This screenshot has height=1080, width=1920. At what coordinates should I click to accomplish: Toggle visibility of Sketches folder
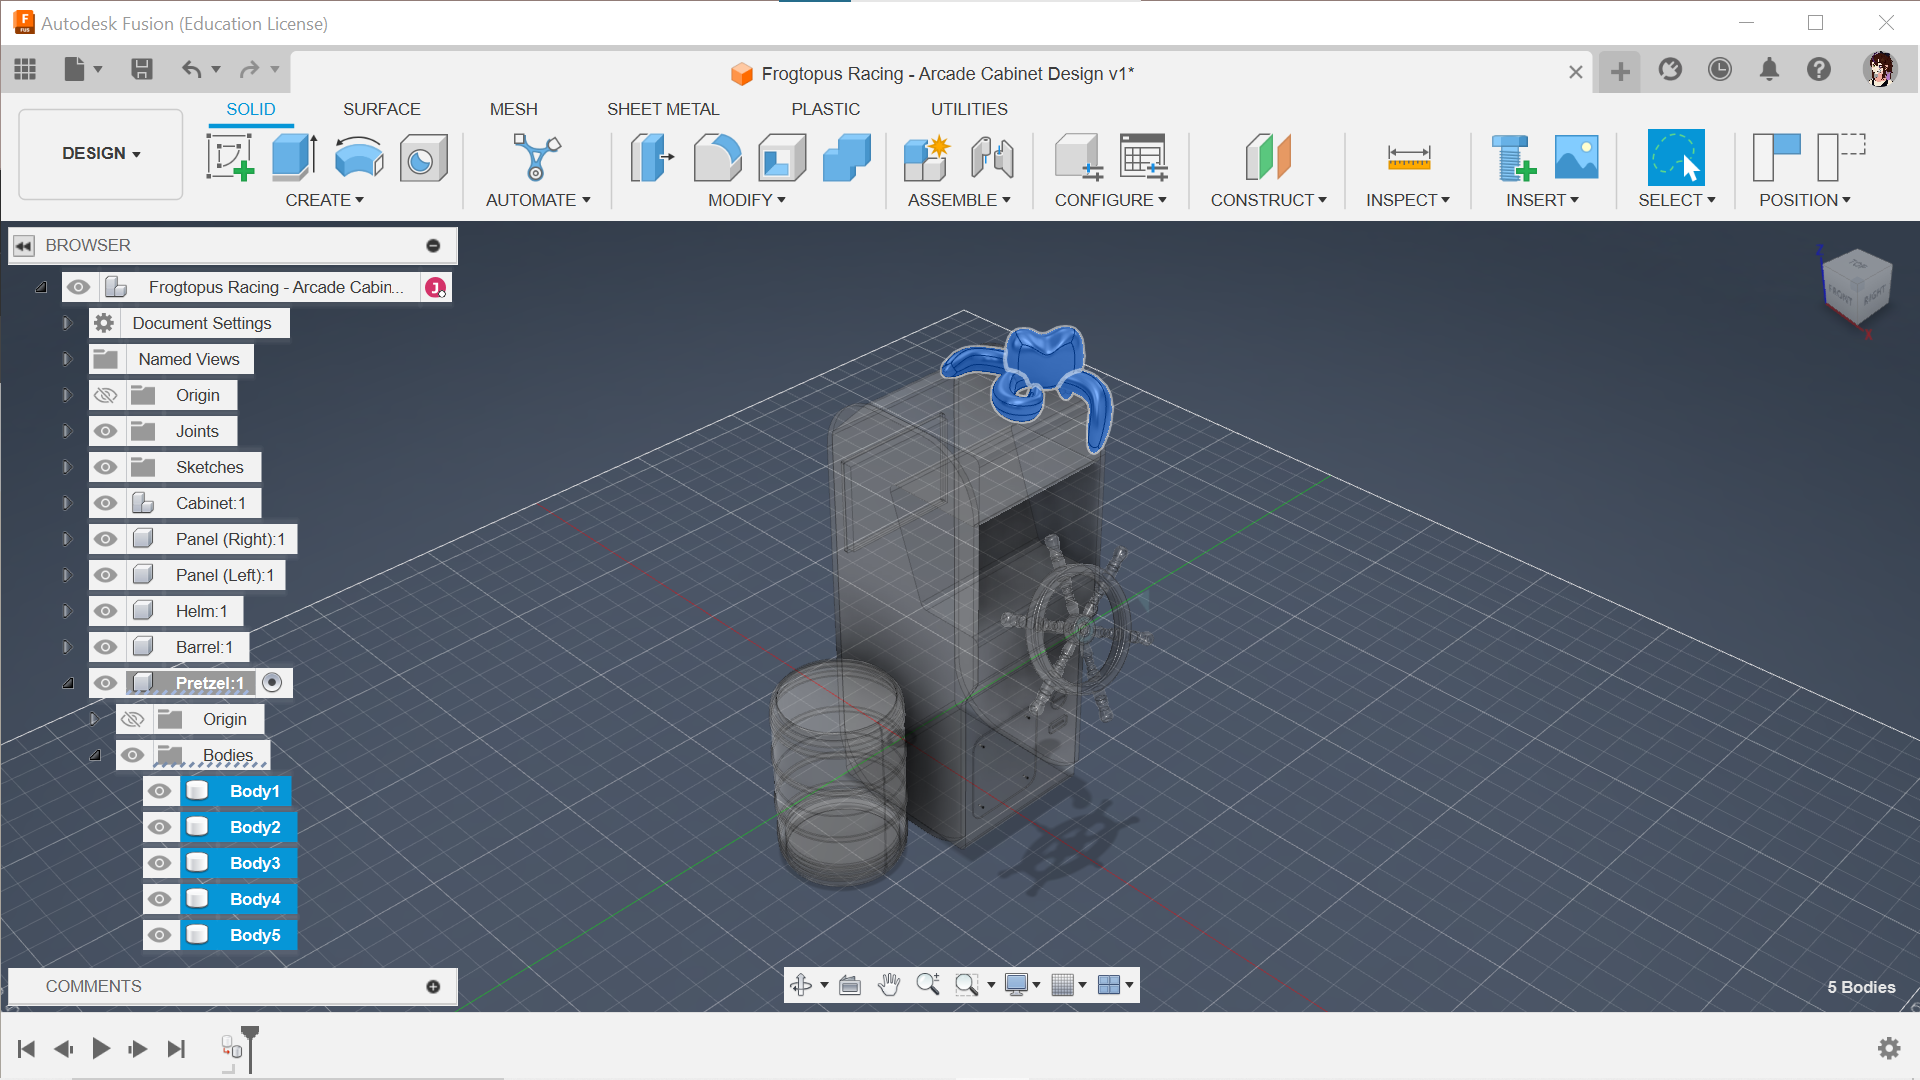point(106,467)
